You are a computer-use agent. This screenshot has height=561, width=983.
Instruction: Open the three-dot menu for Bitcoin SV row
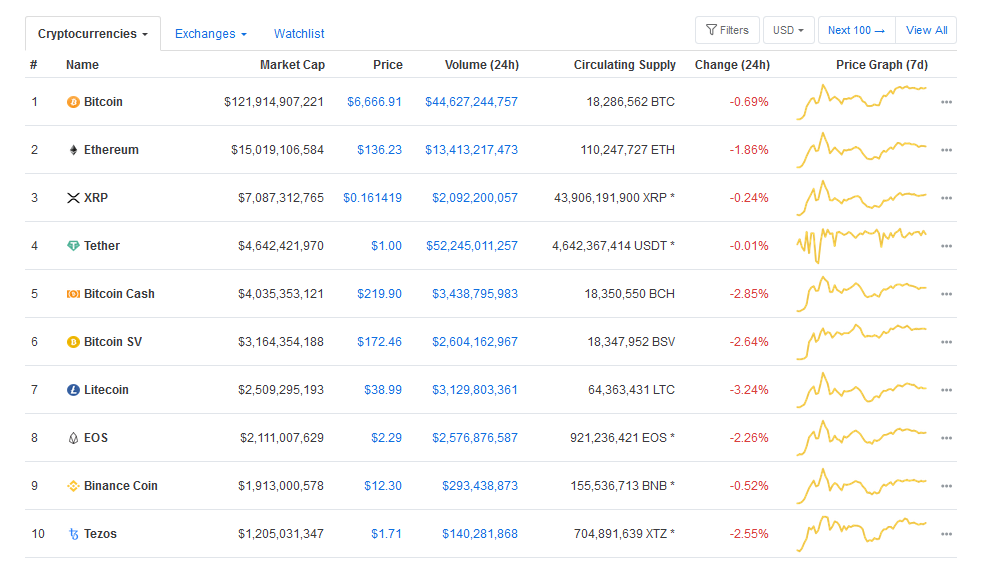pos(946,342)
